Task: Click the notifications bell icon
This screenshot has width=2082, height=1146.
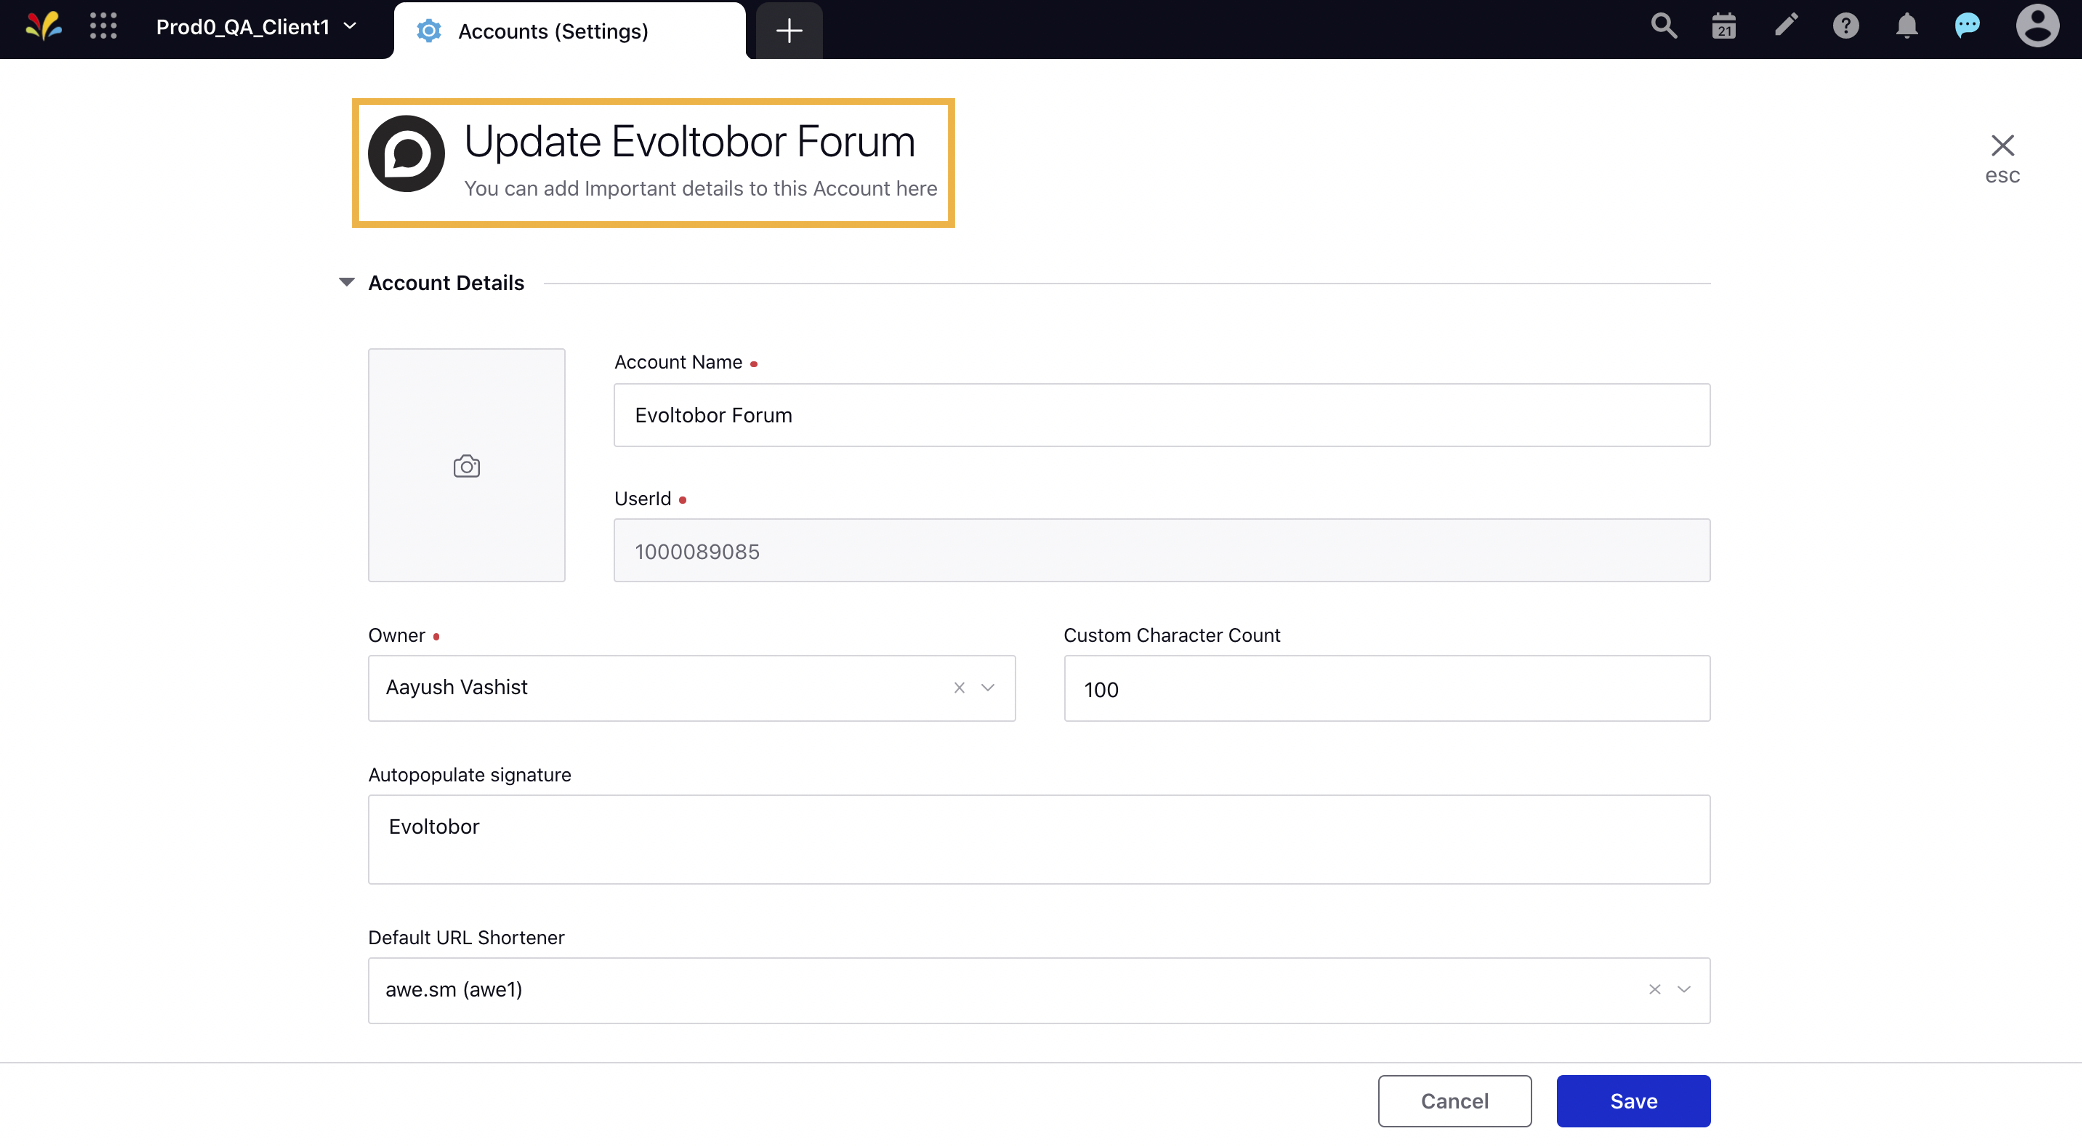Action: 1906,27
